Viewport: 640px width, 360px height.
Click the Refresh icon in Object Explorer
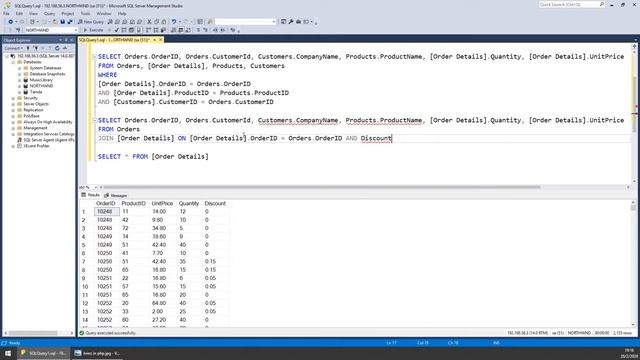coord(57,48)
